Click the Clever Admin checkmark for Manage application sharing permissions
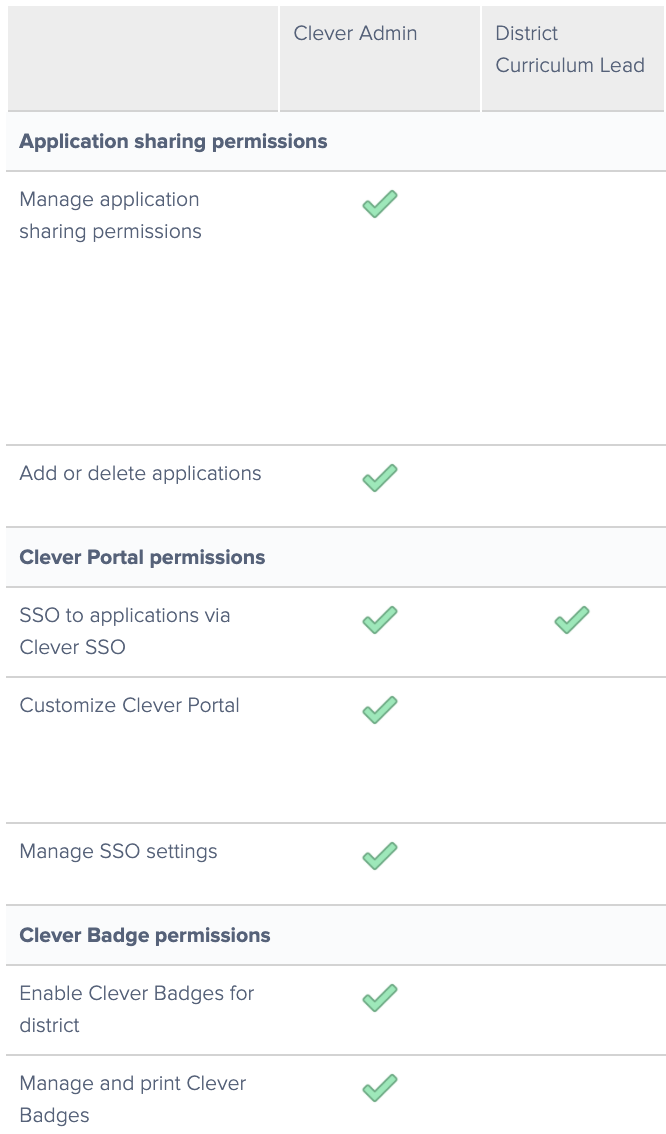Viewport: 666px width, 1134px height. point(379,204)
